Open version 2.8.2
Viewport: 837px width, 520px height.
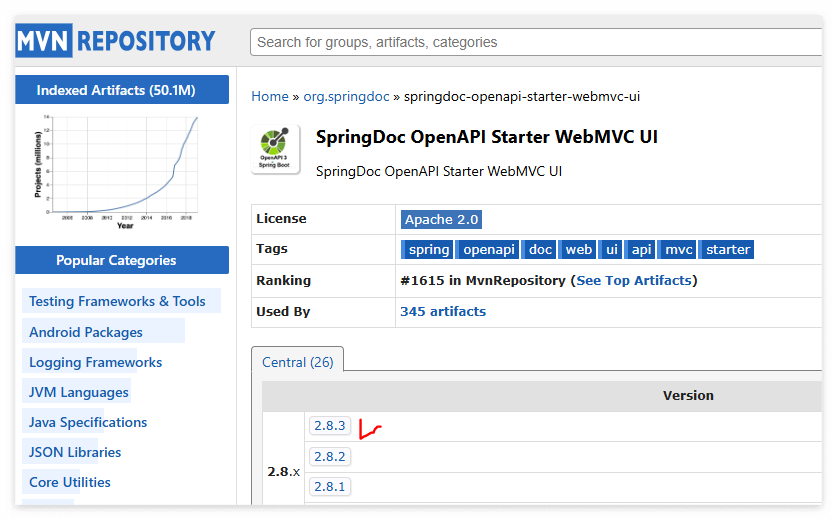329,456
